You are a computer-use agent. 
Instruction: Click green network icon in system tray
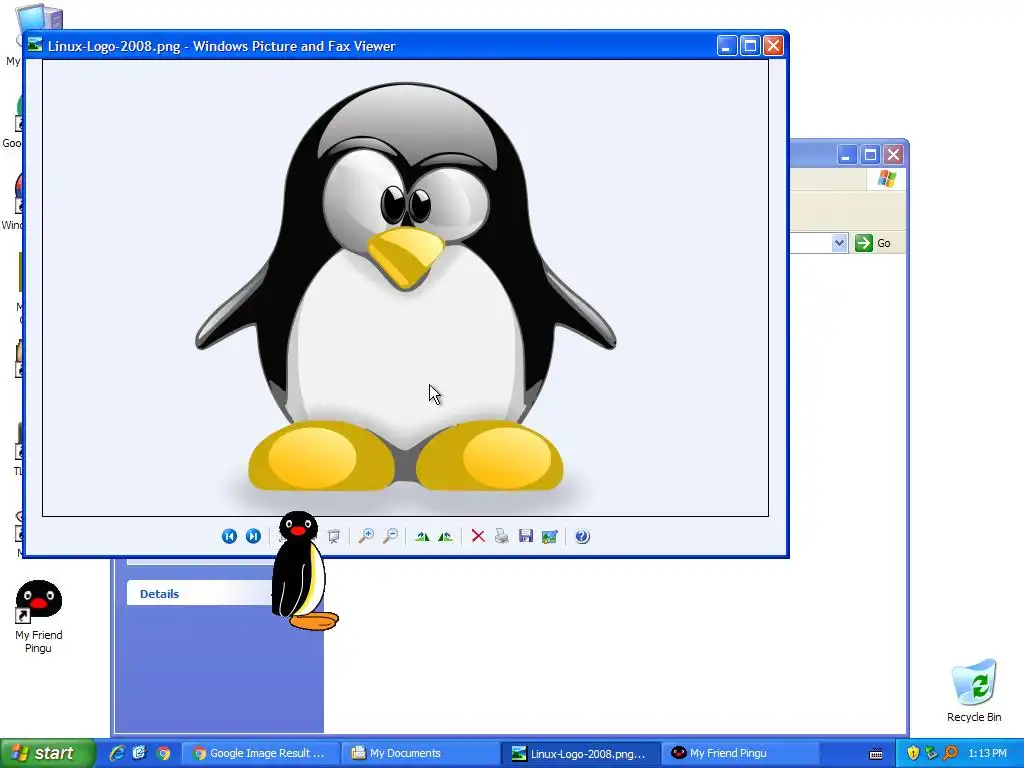coord(932,753)
